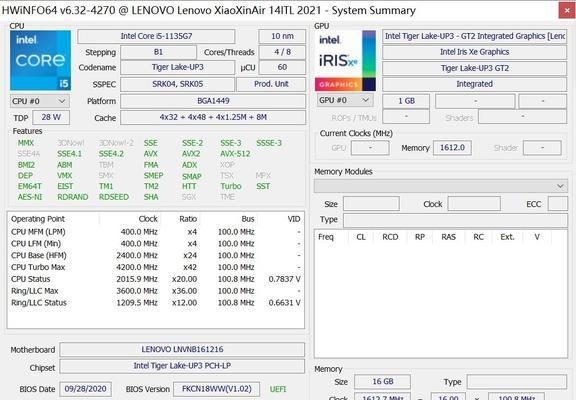The height and width of the screenshot is (400, 576).
Task: Open the GPU #0 selector dropdown
Action: pyautogui.click(x=345, y=100)
